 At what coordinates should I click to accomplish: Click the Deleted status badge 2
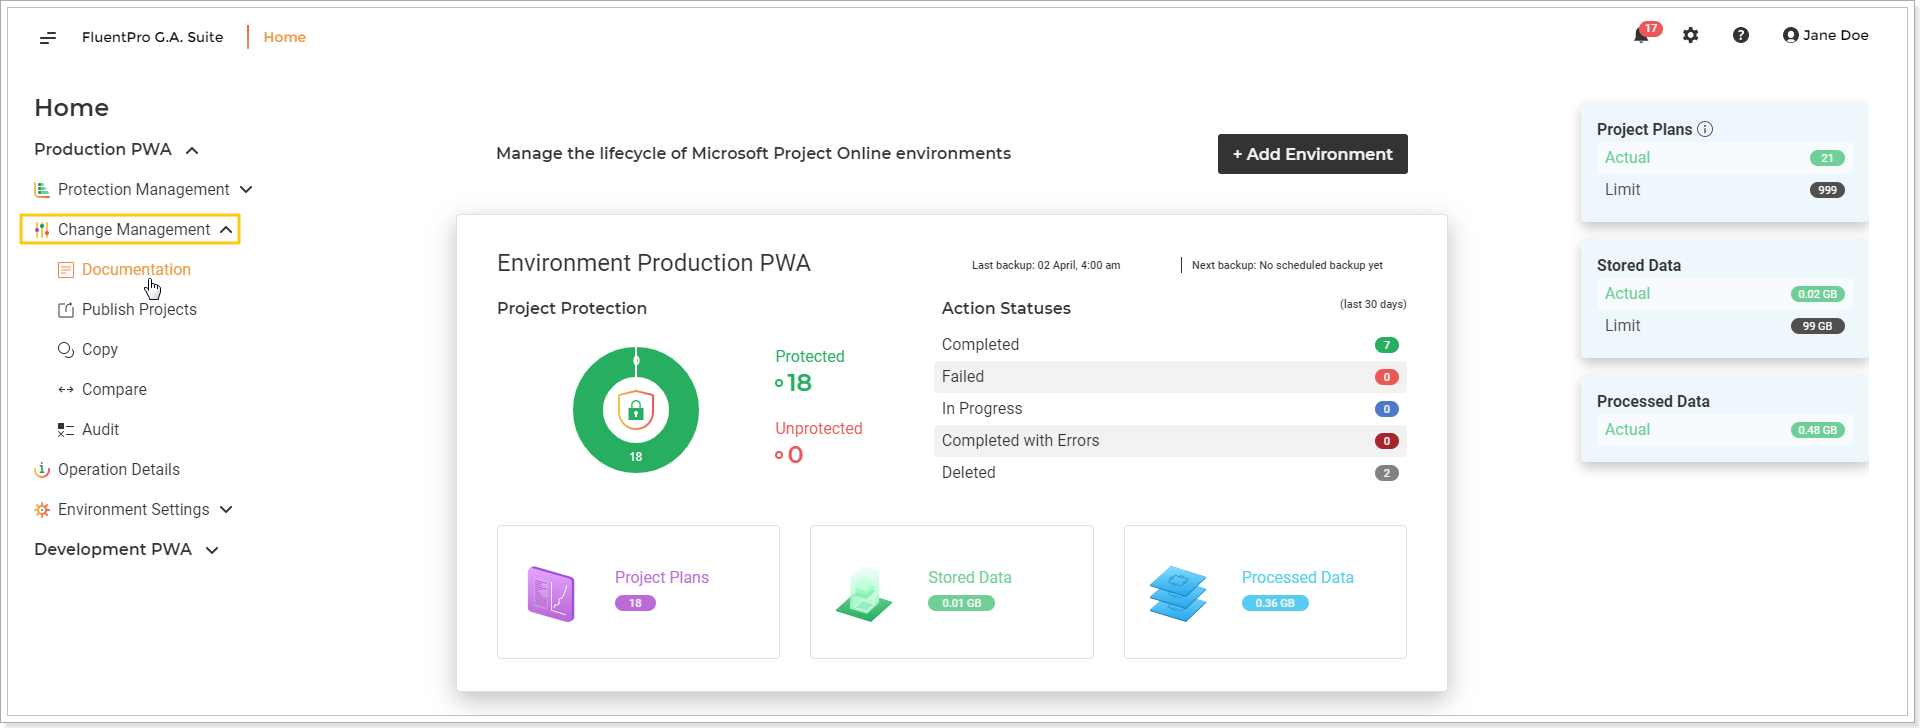(1386, 473)
